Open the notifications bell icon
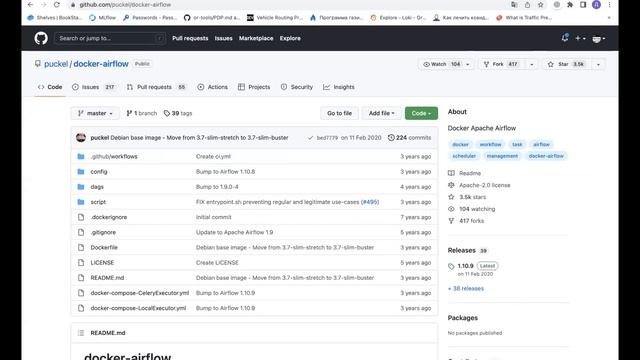The image size is (640, 360). tap(565, 38)
